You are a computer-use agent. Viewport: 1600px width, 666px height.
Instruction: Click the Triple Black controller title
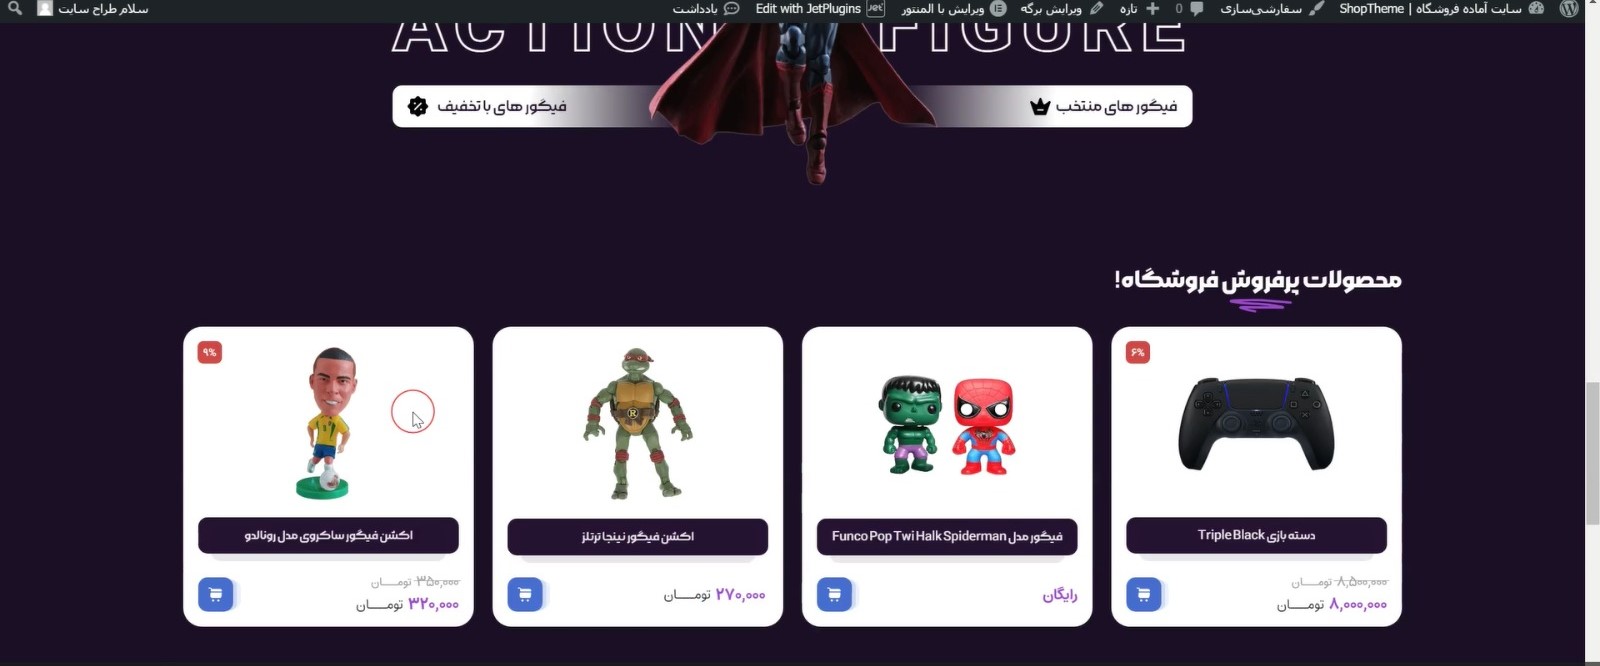(x=1256, y=535)
